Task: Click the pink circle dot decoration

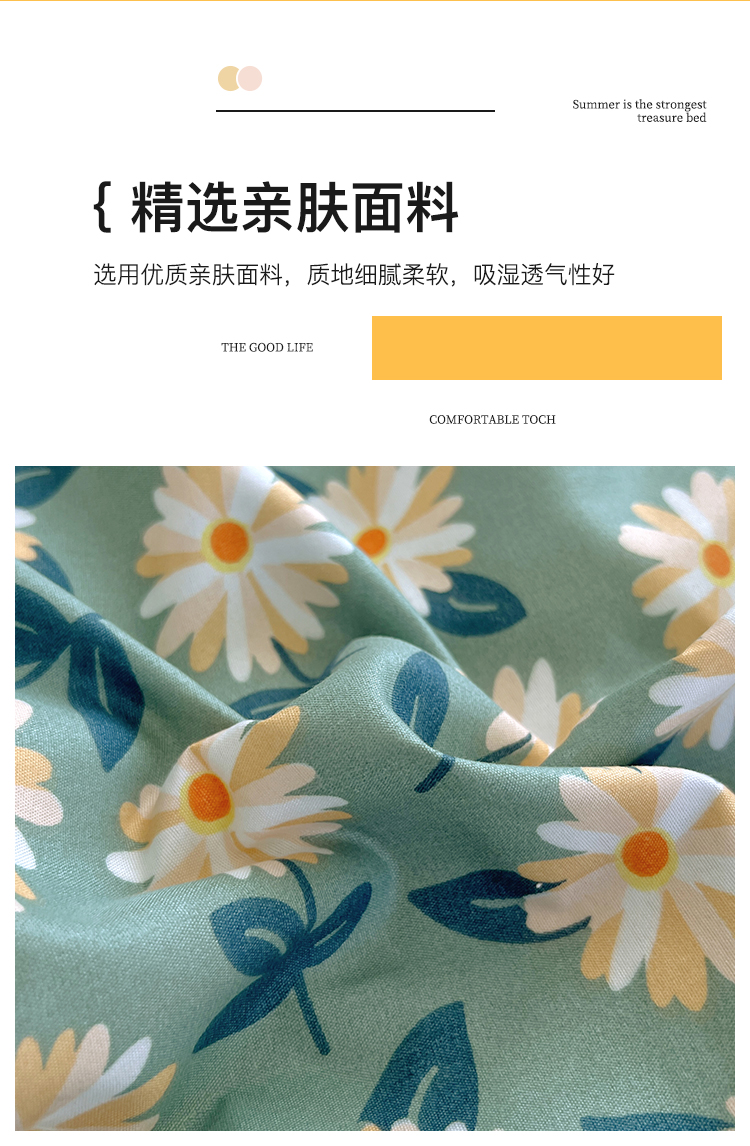Action: tap(250, 78)
